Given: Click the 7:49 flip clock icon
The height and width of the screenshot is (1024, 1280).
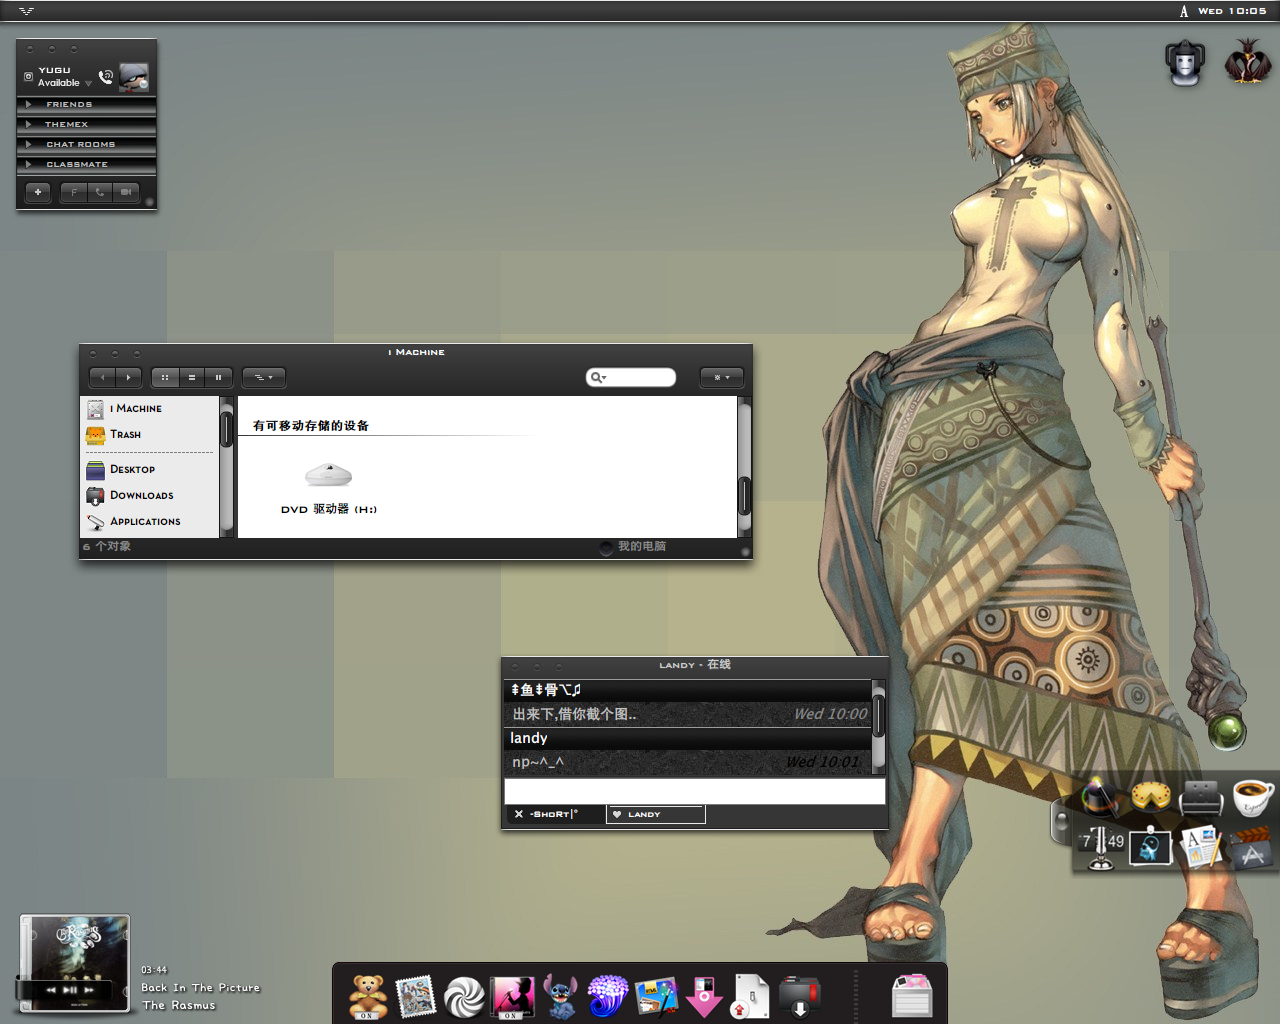Looking at the screenshot, I should 1101,847.
